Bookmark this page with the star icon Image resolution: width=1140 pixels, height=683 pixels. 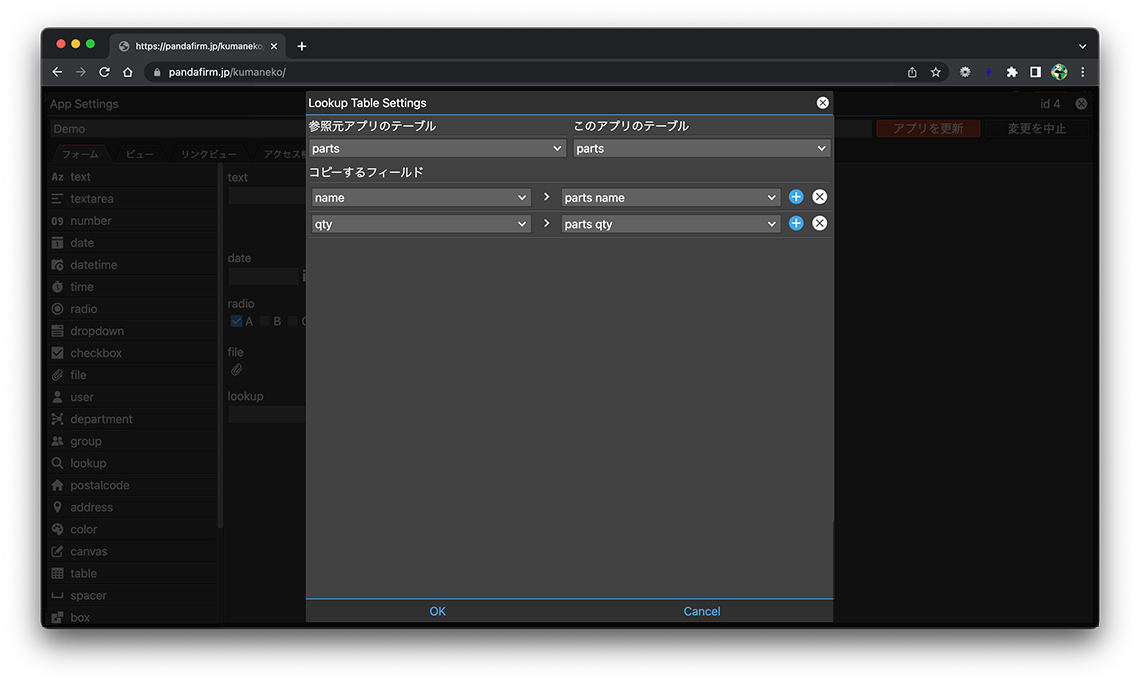[x=936, y=72]
